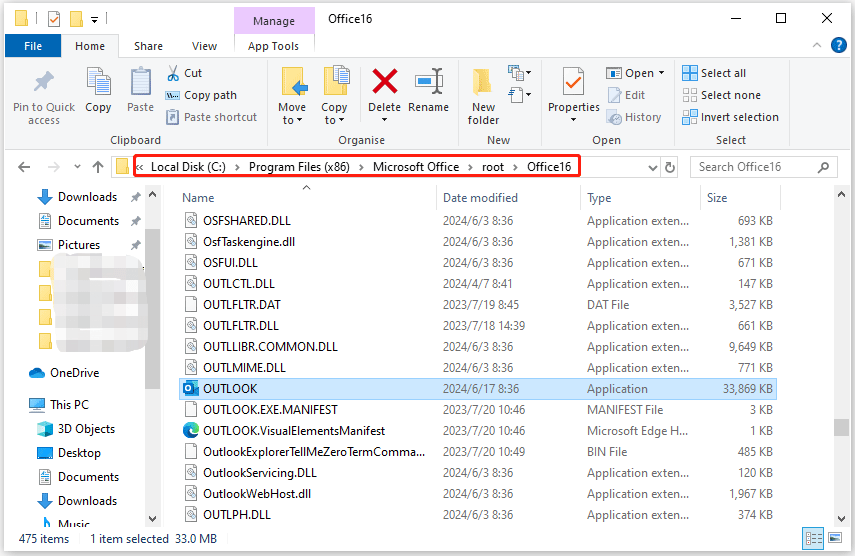Open the address bar history dropdown
The height and width of the screenshot is (556, 855).
tap(647, 167)
